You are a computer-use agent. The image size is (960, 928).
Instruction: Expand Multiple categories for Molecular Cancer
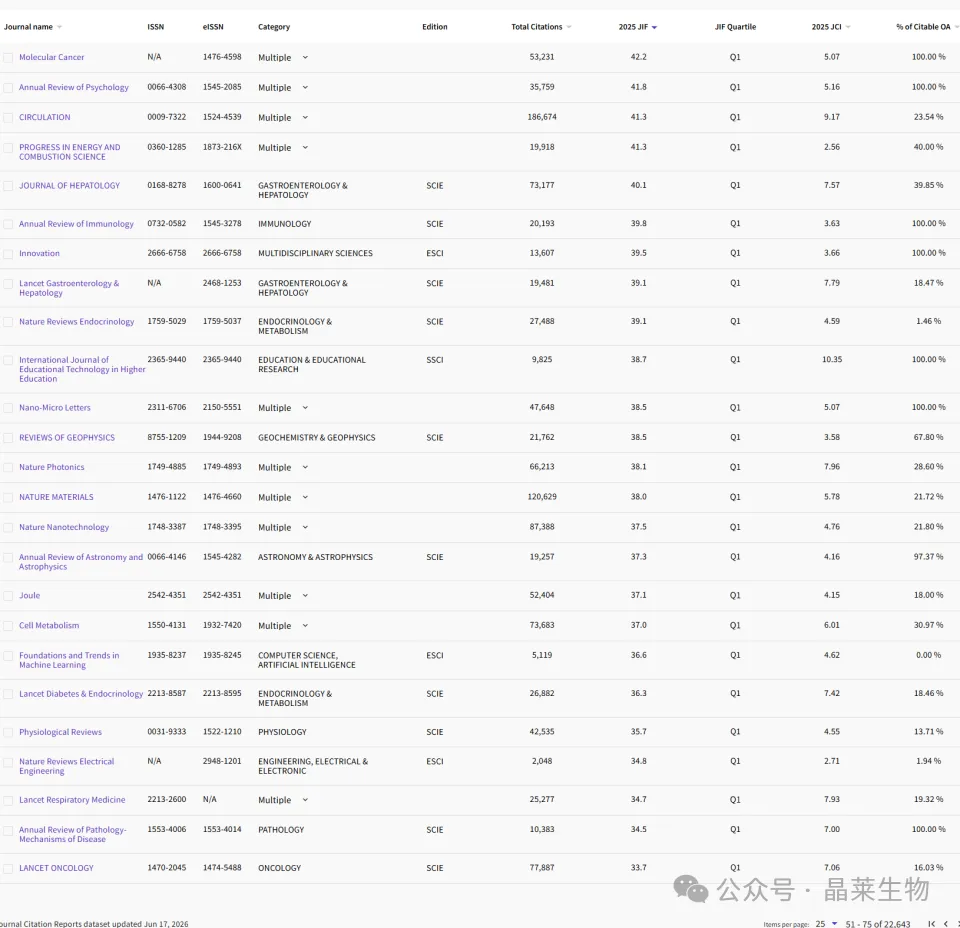tap(305, 58)
